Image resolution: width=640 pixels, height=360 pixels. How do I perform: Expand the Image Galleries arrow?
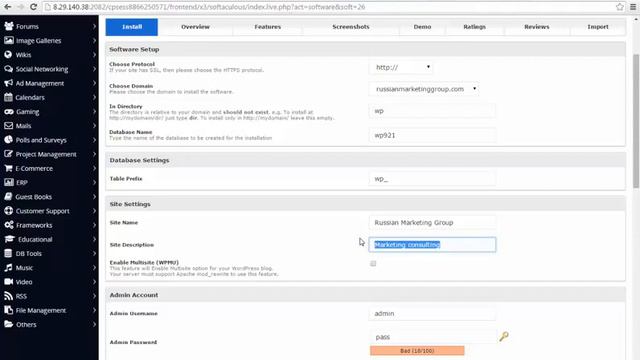coord(94,40)
